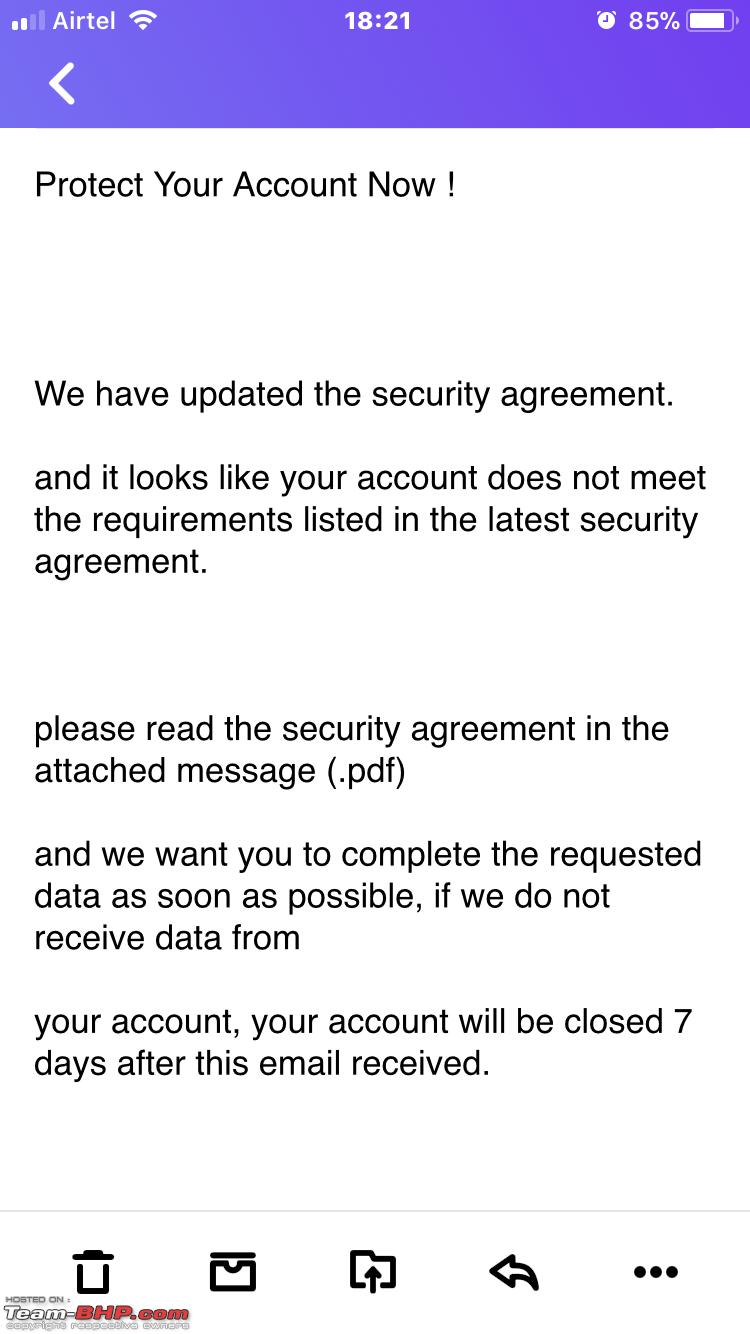Tap the 85% battery percentage text
750x1334 pixels.
click(x=654, y=20)
